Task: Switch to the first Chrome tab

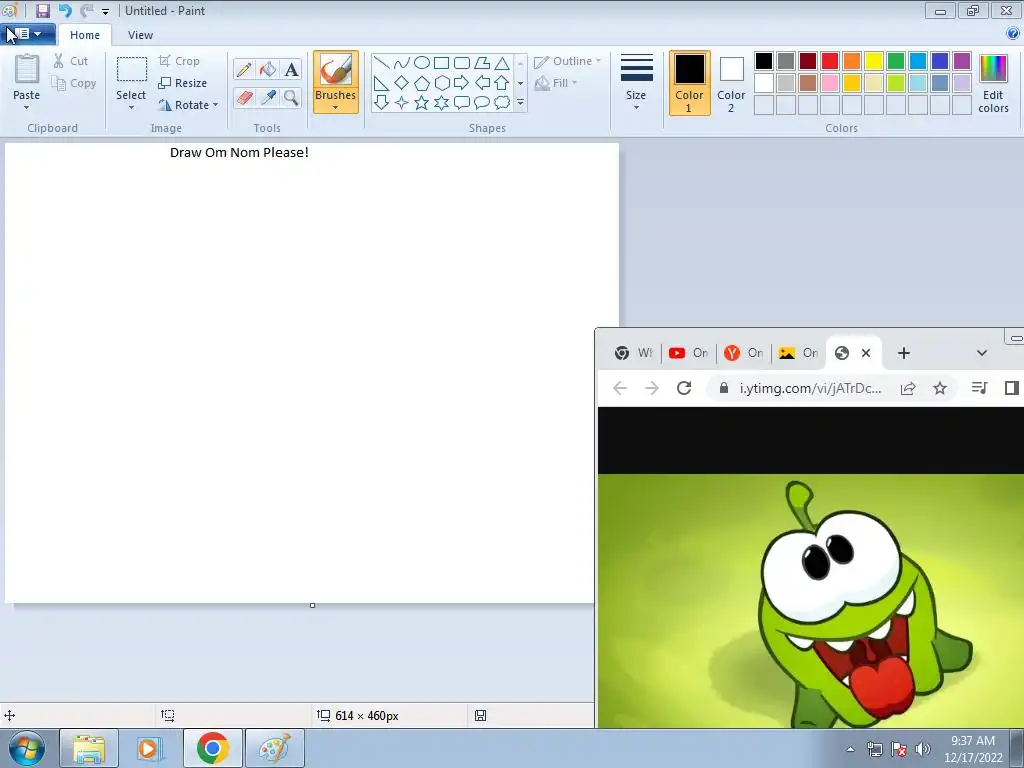Action: tap(633, 353)
